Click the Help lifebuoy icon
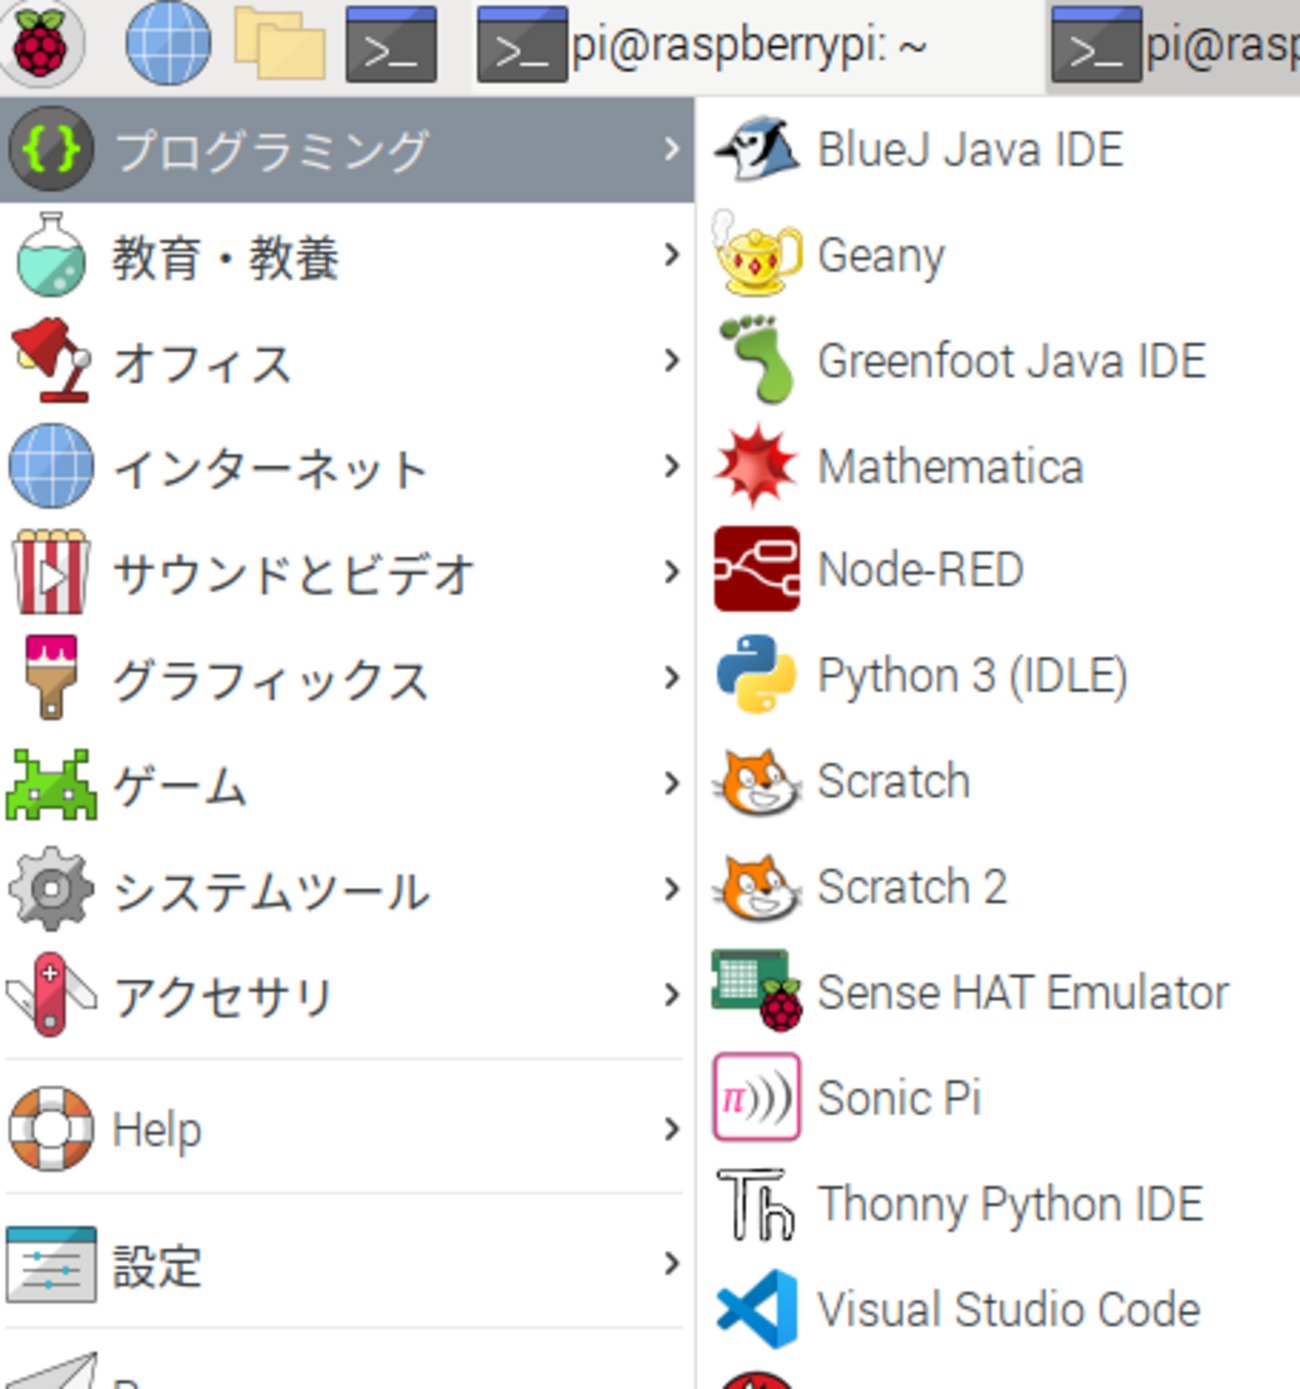Image resolution: width=1300 pixels, height=1389 pixels. 51,1129
